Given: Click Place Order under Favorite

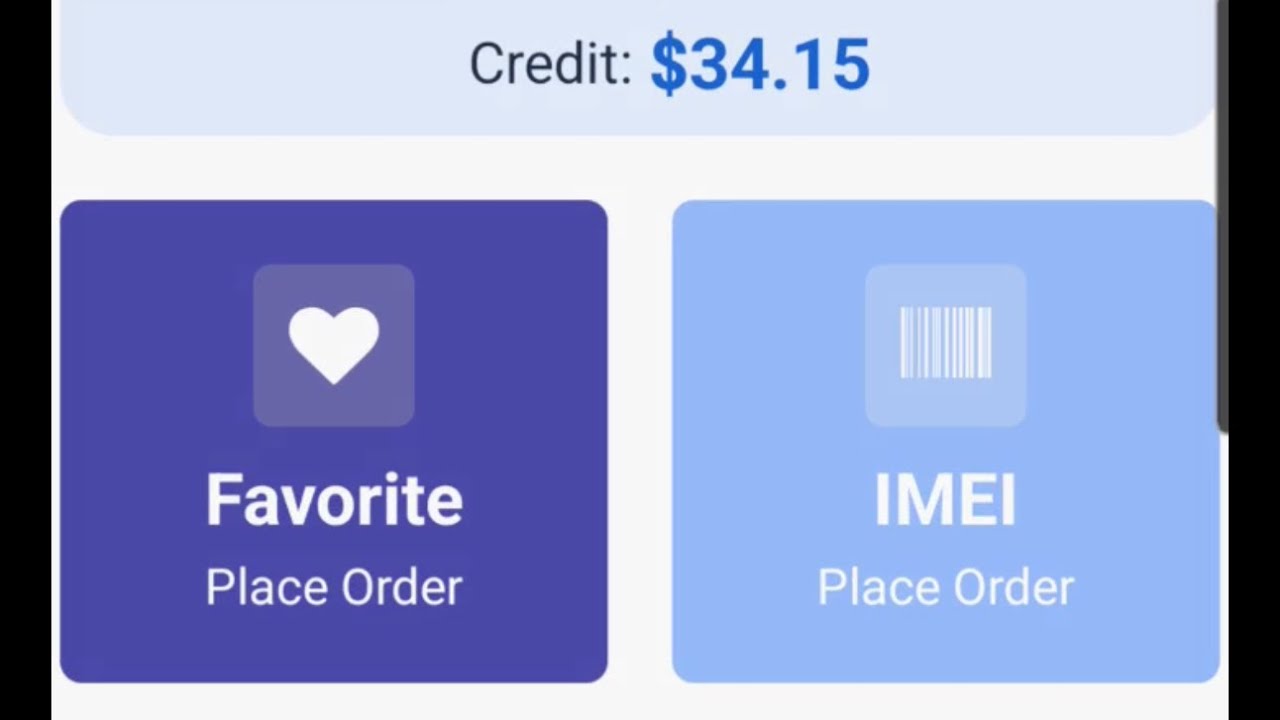Looking at the screenshot, I should (334, 587).
